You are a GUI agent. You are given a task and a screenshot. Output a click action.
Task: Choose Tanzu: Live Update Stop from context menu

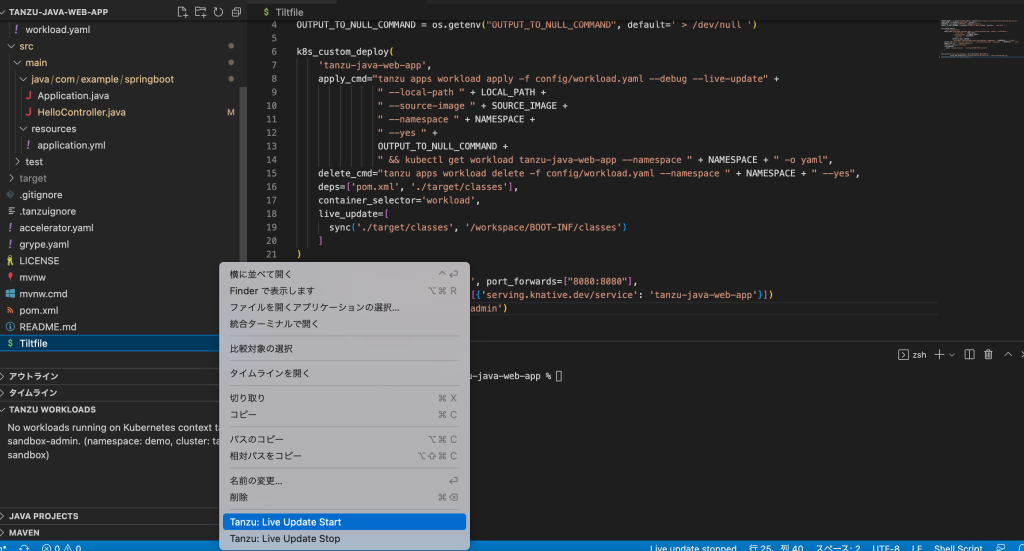(x=284, y=539)
